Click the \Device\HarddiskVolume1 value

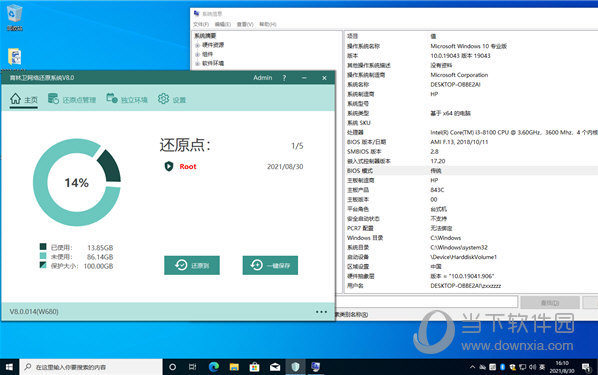tap(464, 257)
